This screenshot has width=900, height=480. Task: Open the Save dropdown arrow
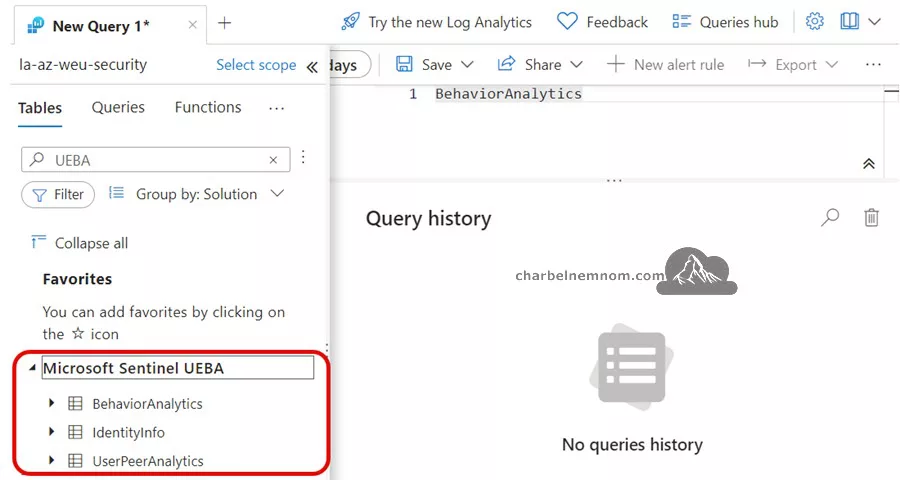pos(467,64)
